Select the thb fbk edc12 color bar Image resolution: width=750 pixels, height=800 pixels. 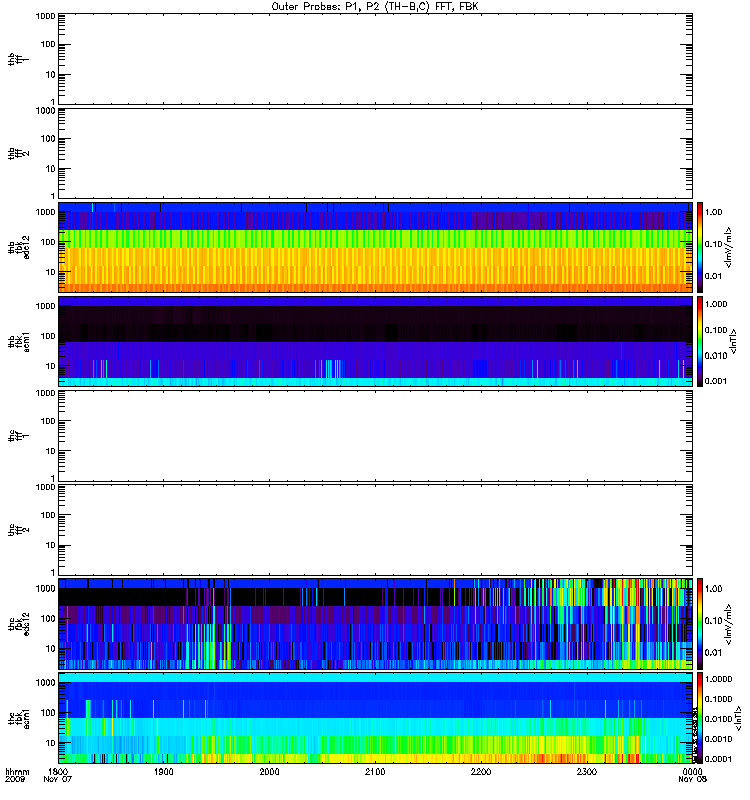tap(700, 247)
